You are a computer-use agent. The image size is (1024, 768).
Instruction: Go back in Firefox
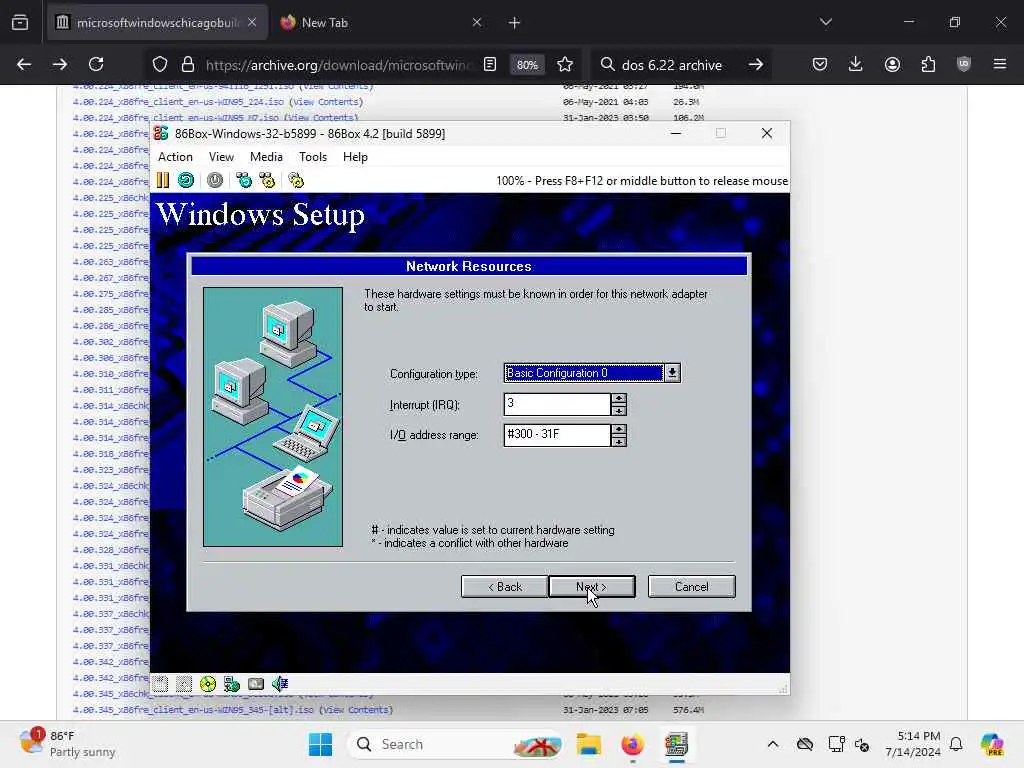coord(24,65)
